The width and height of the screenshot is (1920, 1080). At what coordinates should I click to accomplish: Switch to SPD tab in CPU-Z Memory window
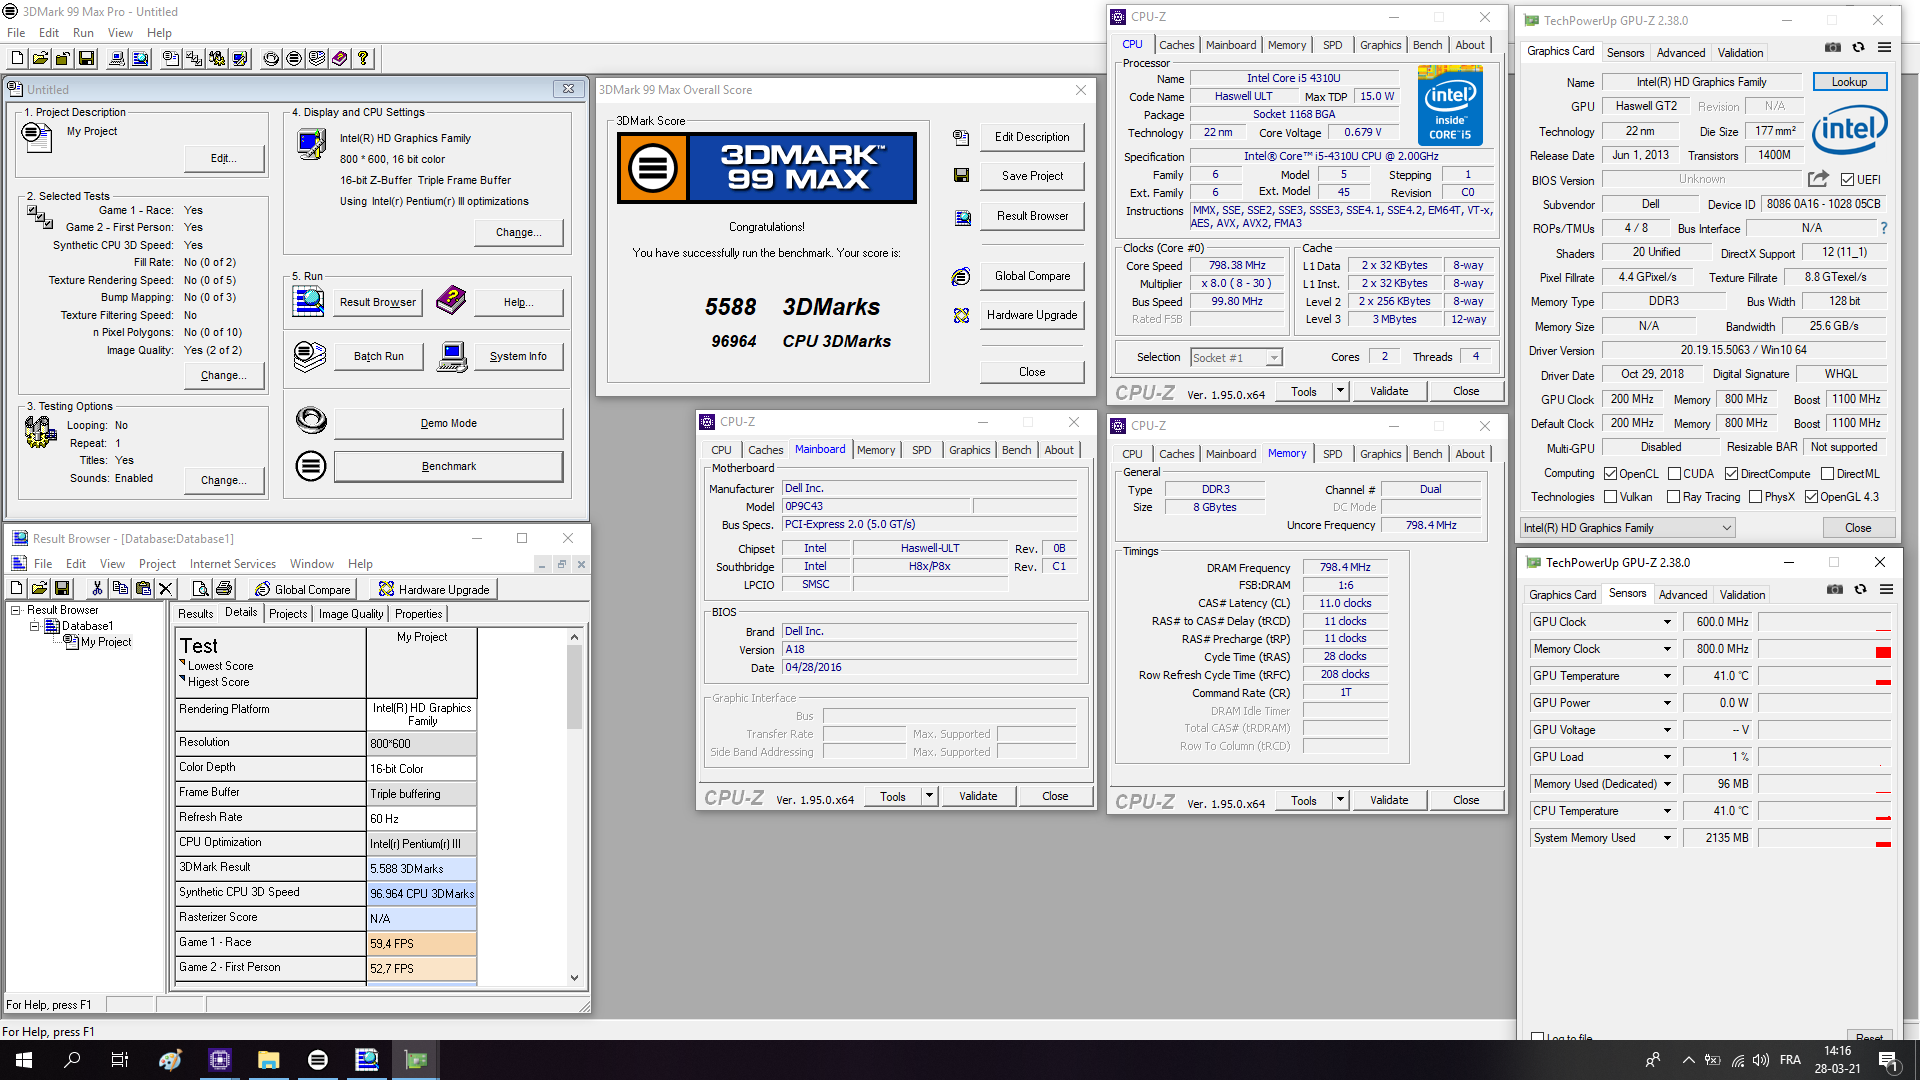click(x=1332, y=454)
